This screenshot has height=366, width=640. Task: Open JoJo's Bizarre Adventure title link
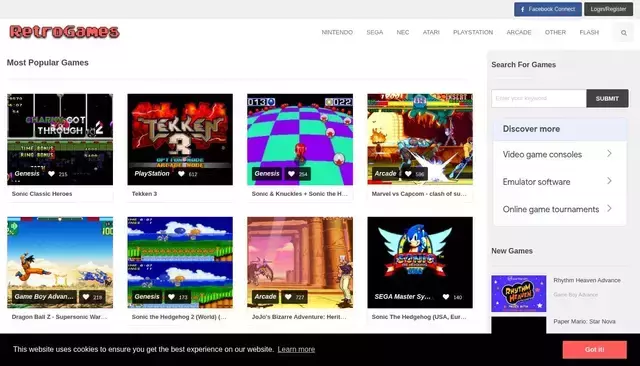[299, 317]
